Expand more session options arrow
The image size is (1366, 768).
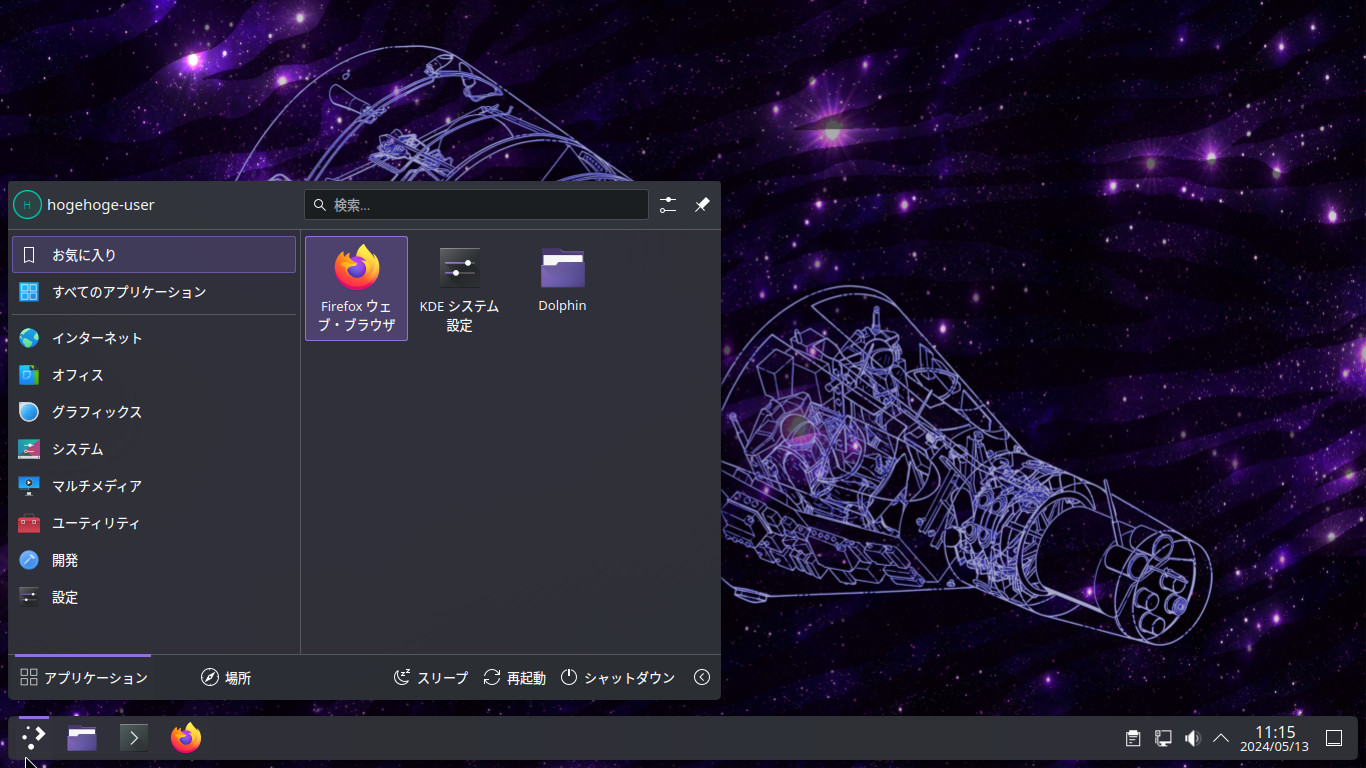click(702, 678)
